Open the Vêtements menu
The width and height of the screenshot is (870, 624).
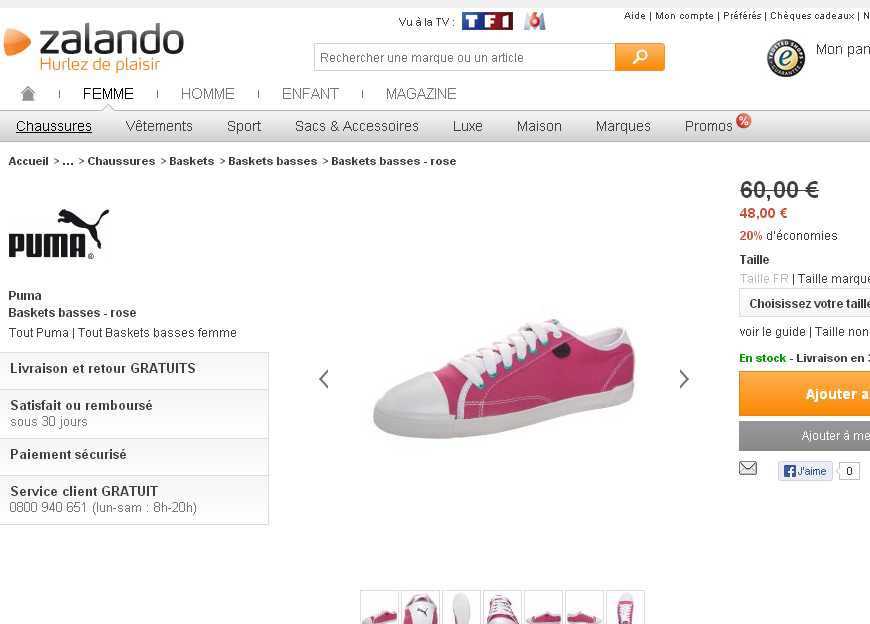coord(159,126)
